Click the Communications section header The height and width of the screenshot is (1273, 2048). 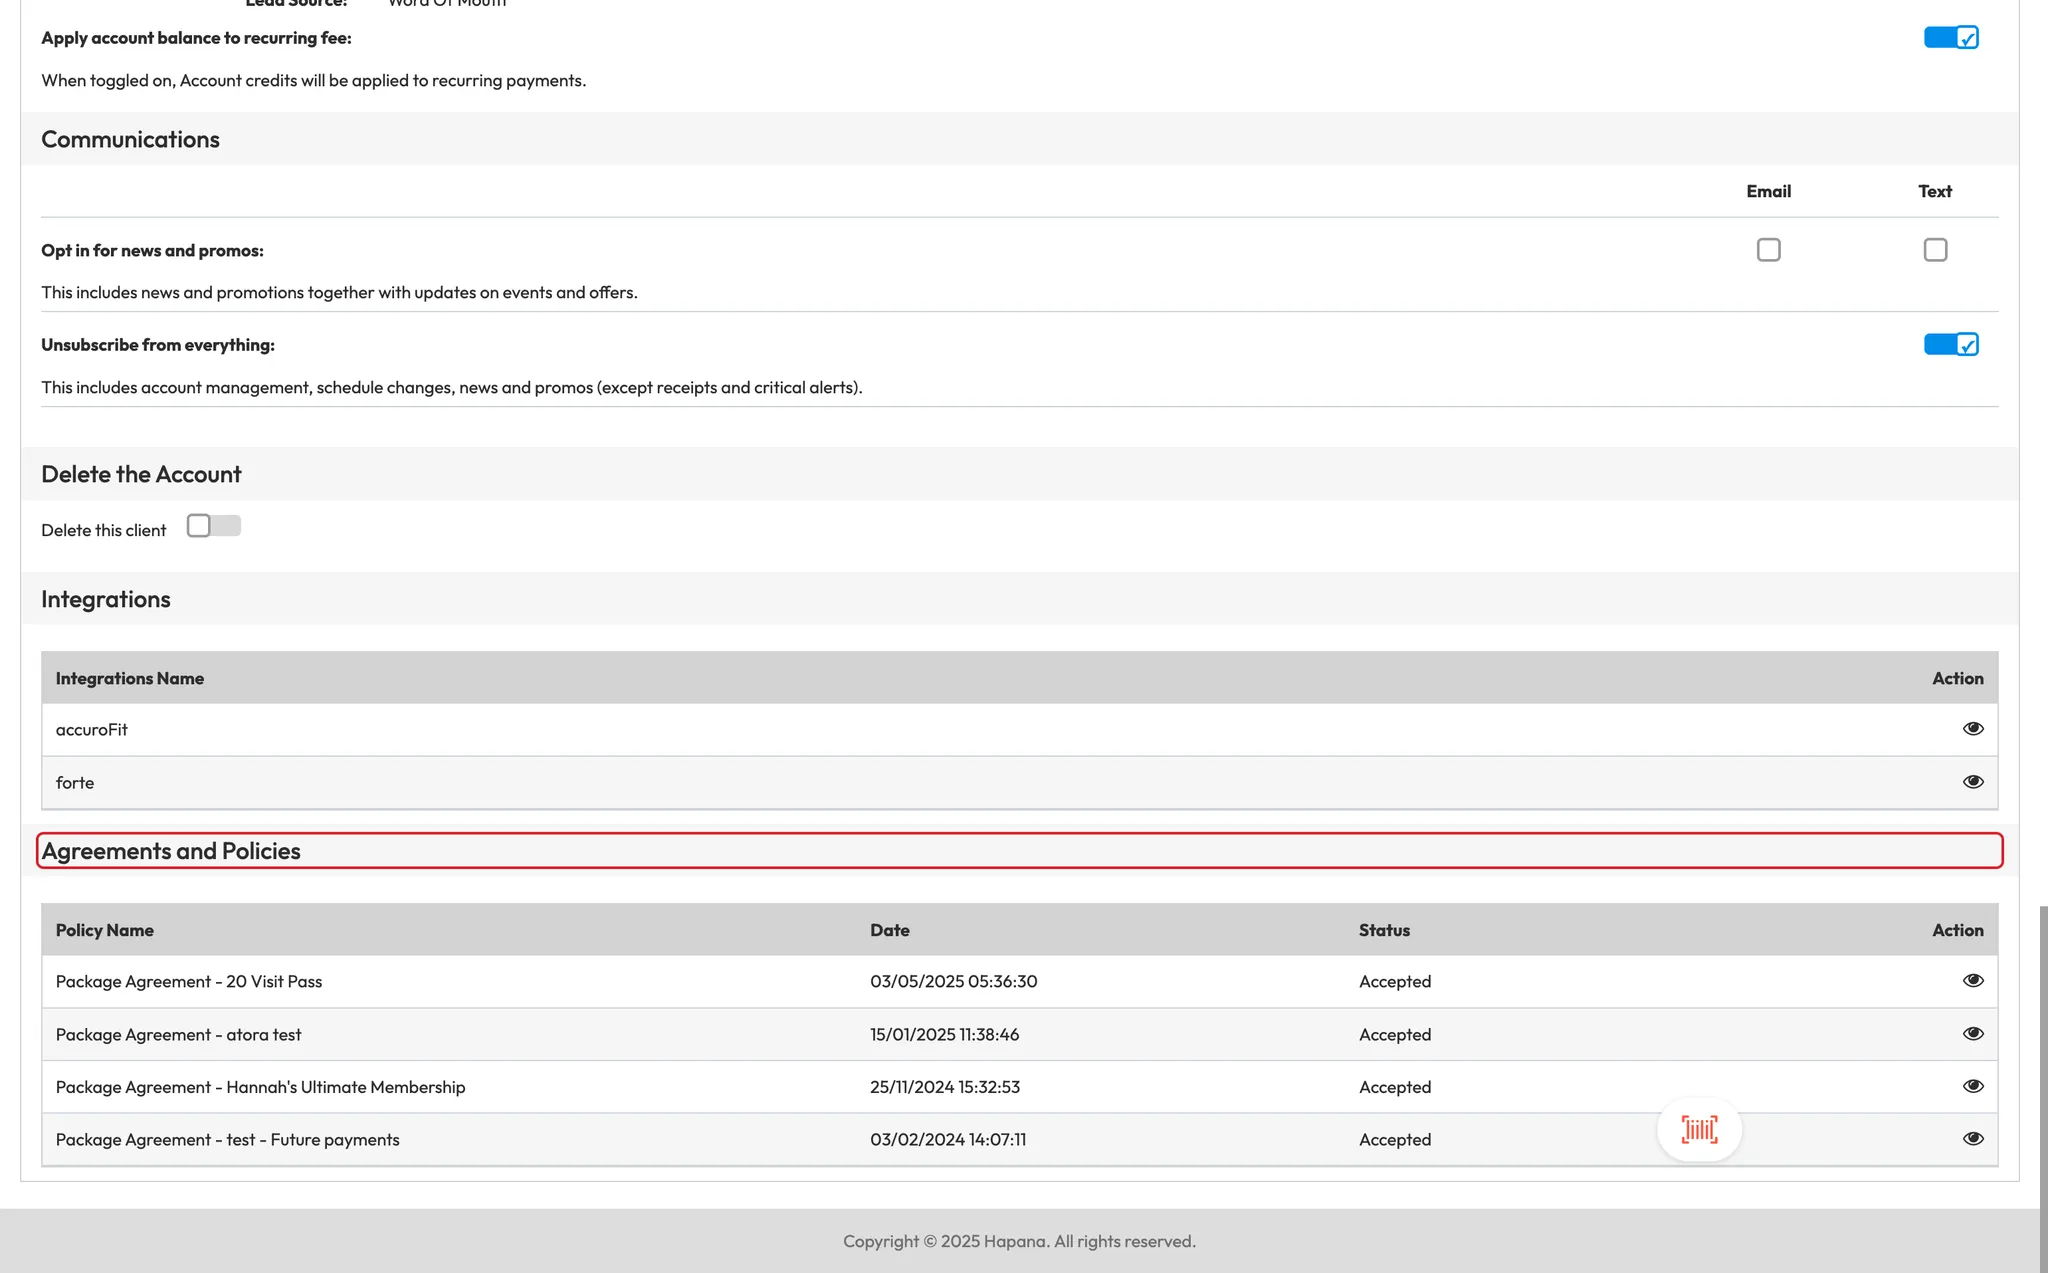[x=130, y=139]
